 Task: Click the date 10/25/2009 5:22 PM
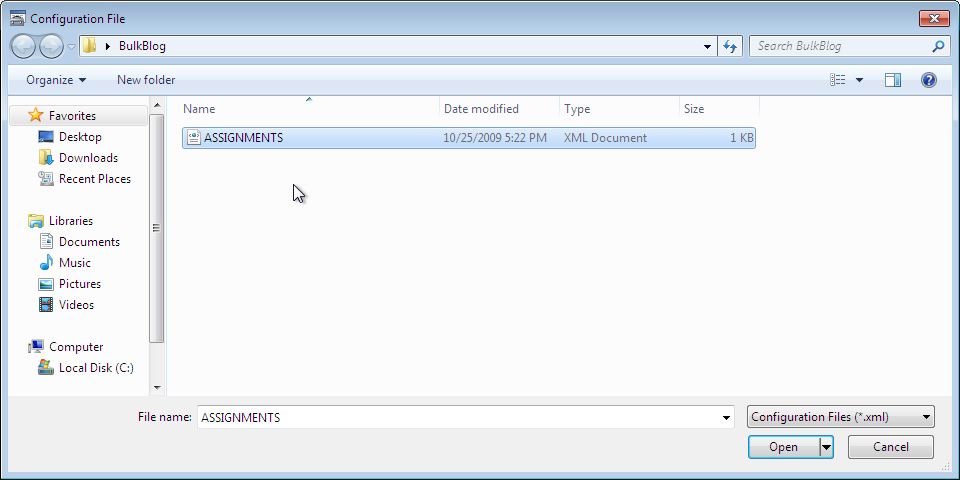[495, 138]
